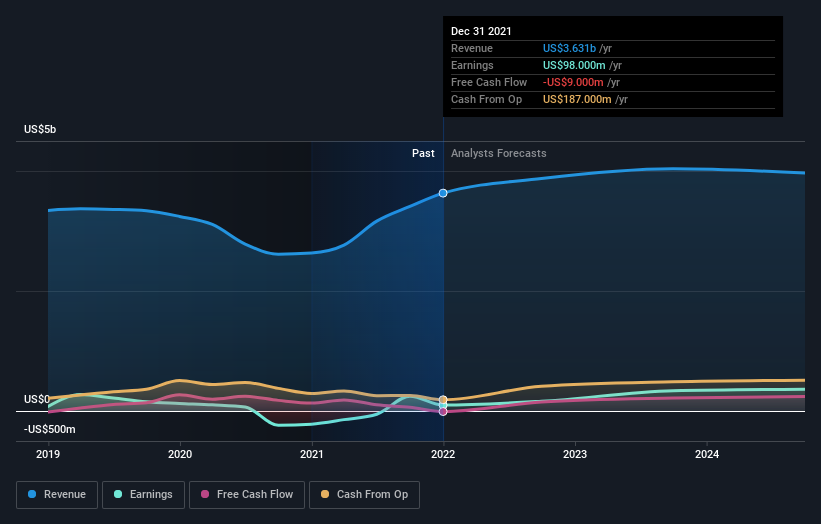
Task: Click the US$98.000m earnings value
Action: click(574, 65)
